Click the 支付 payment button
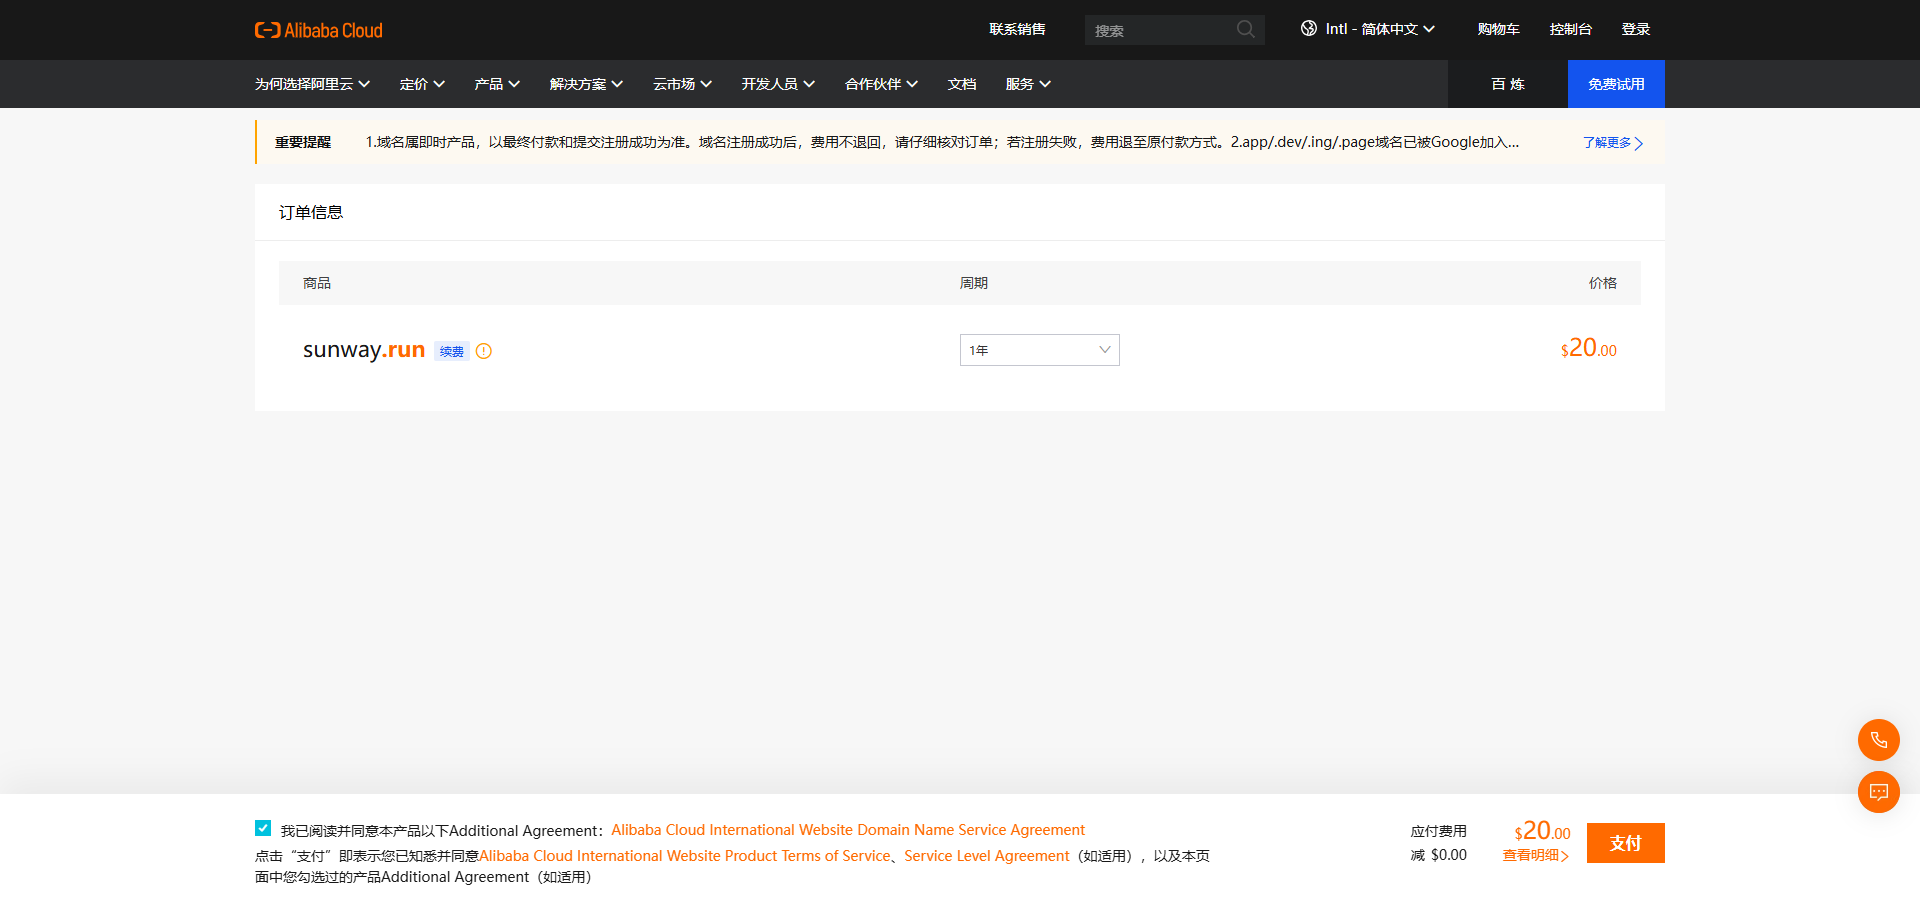Screen dimensions: 1920x911 [x=1624, y=843]
